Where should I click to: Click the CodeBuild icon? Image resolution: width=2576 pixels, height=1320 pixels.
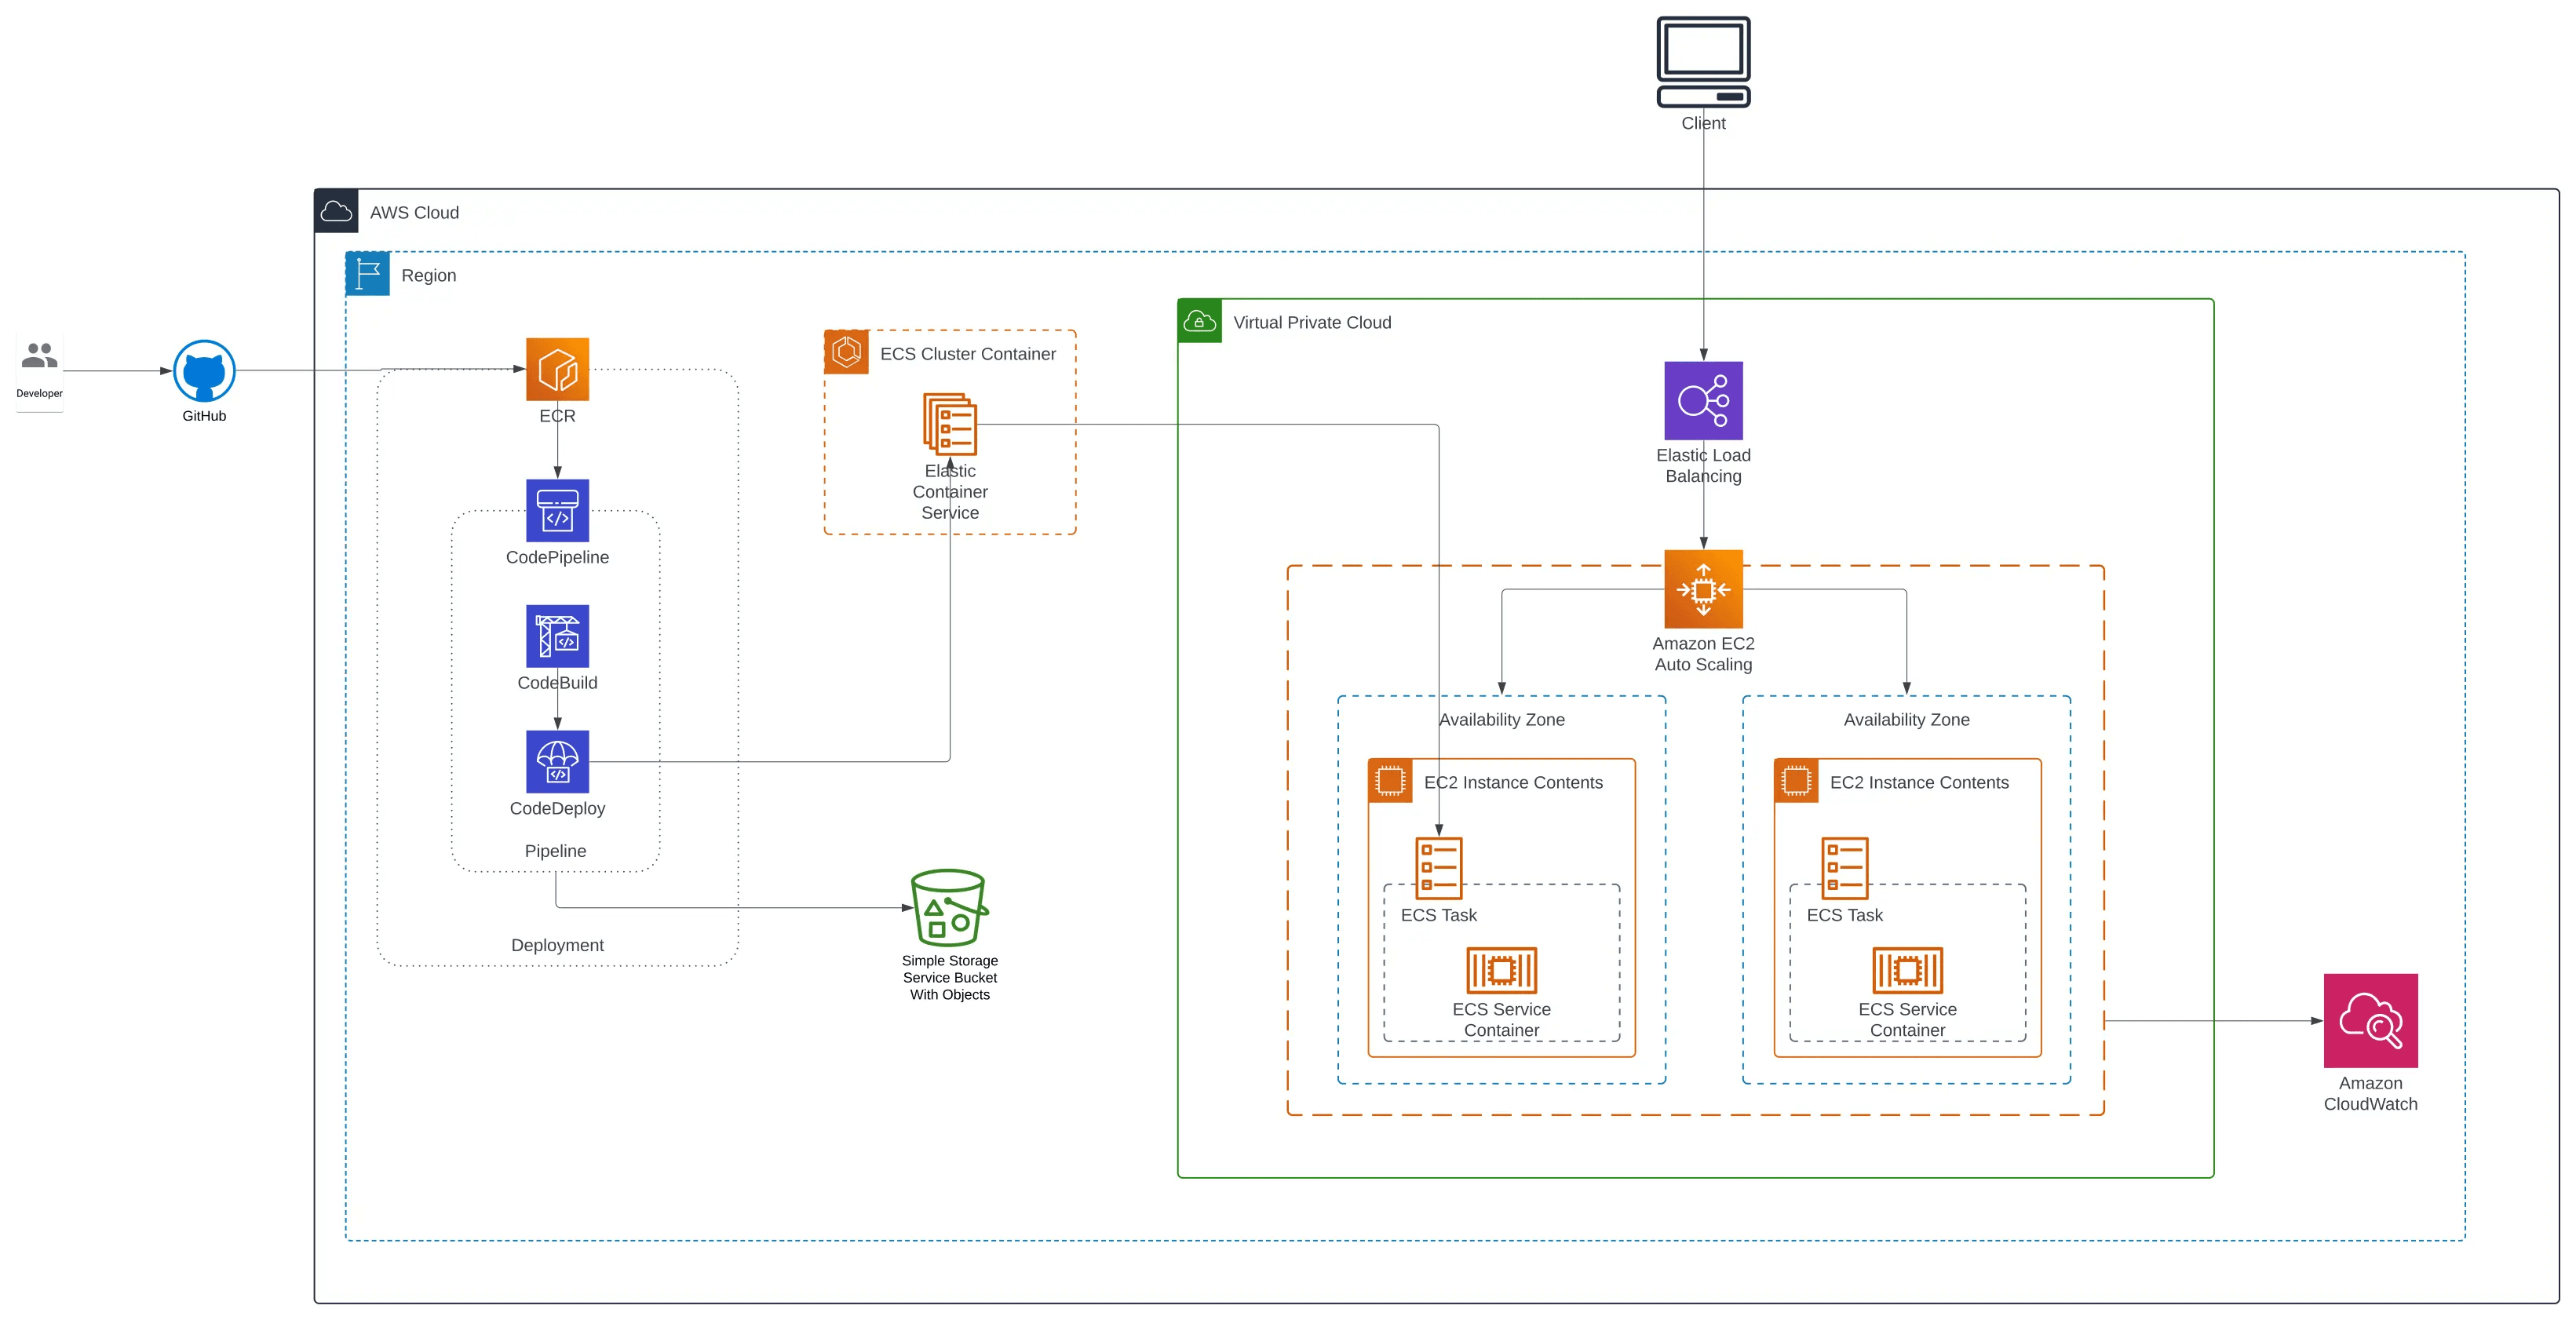click(557, 636)
